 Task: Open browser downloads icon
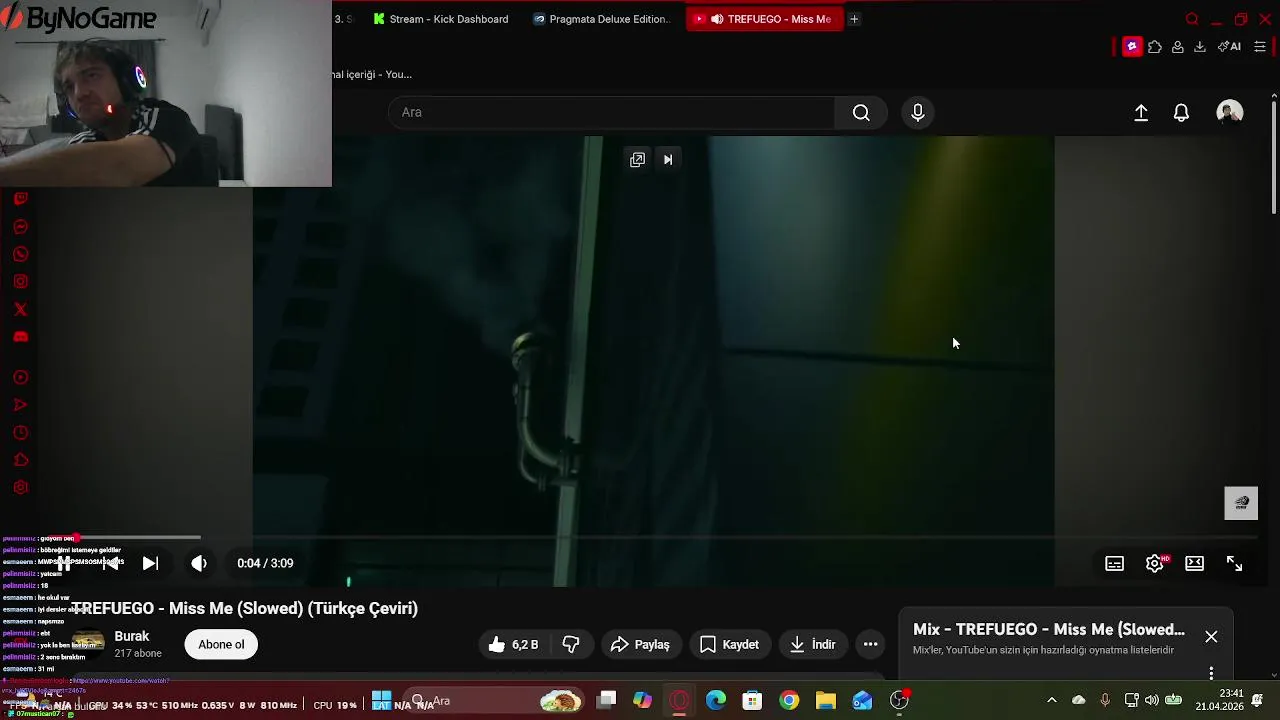1200,46
